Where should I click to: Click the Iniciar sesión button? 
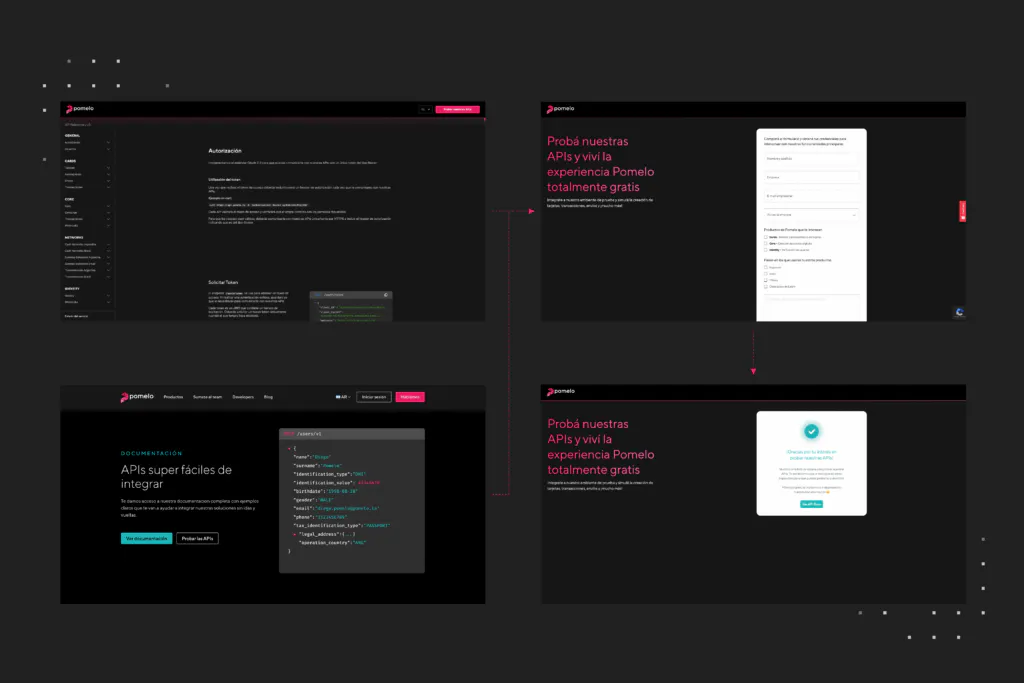pyautogui.click(x=374, y=397)
